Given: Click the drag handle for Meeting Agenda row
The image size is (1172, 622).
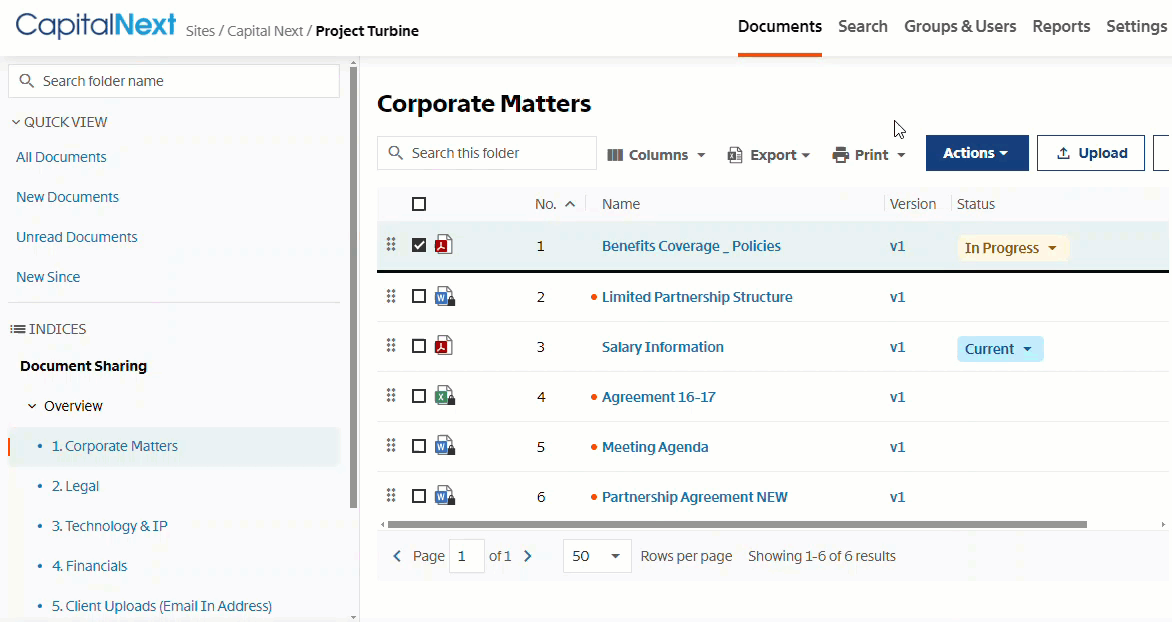Looking at the screenshot, I should pos(391,446).
